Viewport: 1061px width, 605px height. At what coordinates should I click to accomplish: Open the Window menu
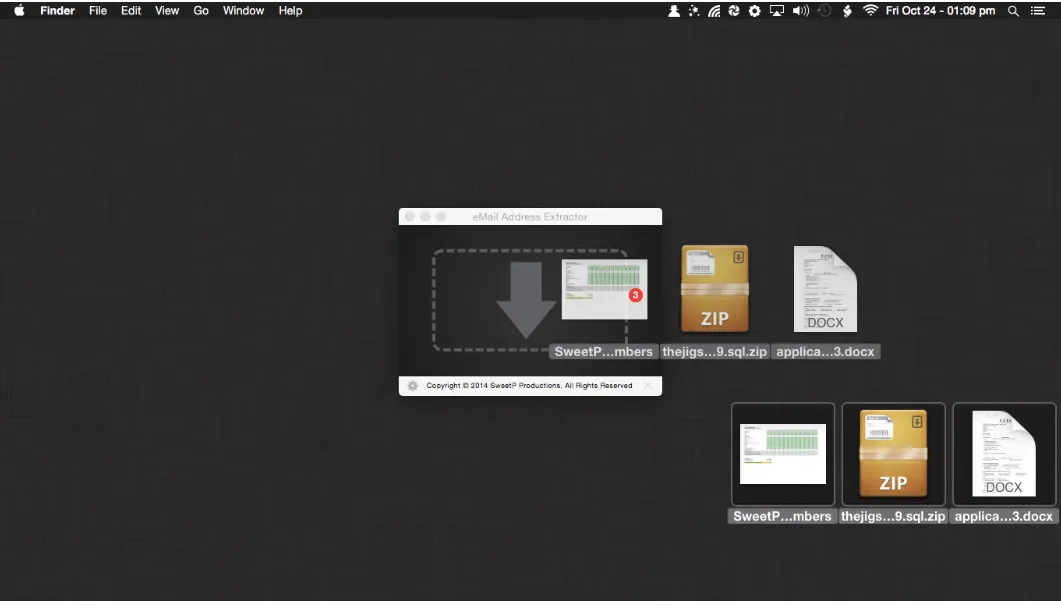244,11
